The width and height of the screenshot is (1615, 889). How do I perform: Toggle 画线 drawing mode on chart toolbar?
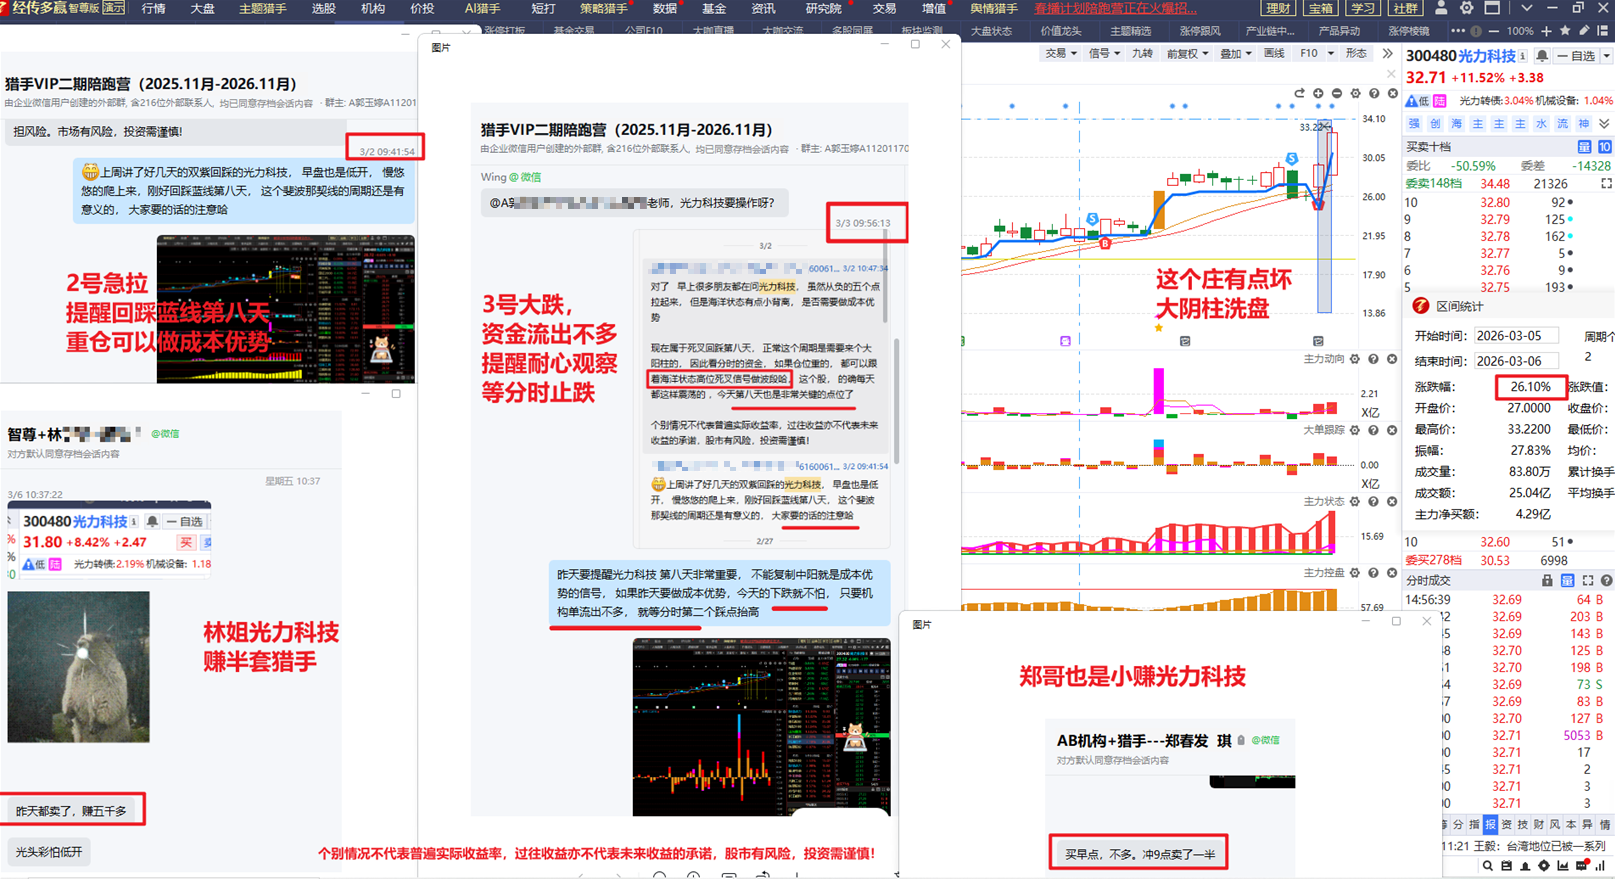click(x=1273, y=54)
